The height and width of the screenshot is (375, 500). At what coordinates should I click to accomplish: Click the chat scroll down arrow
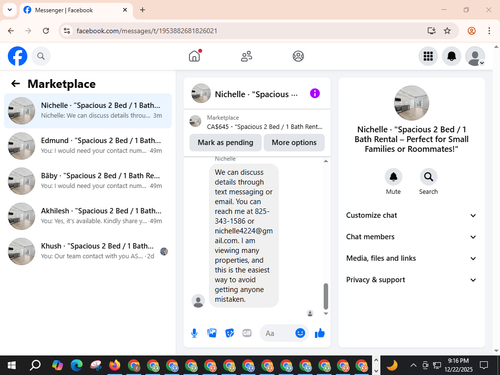326,313
